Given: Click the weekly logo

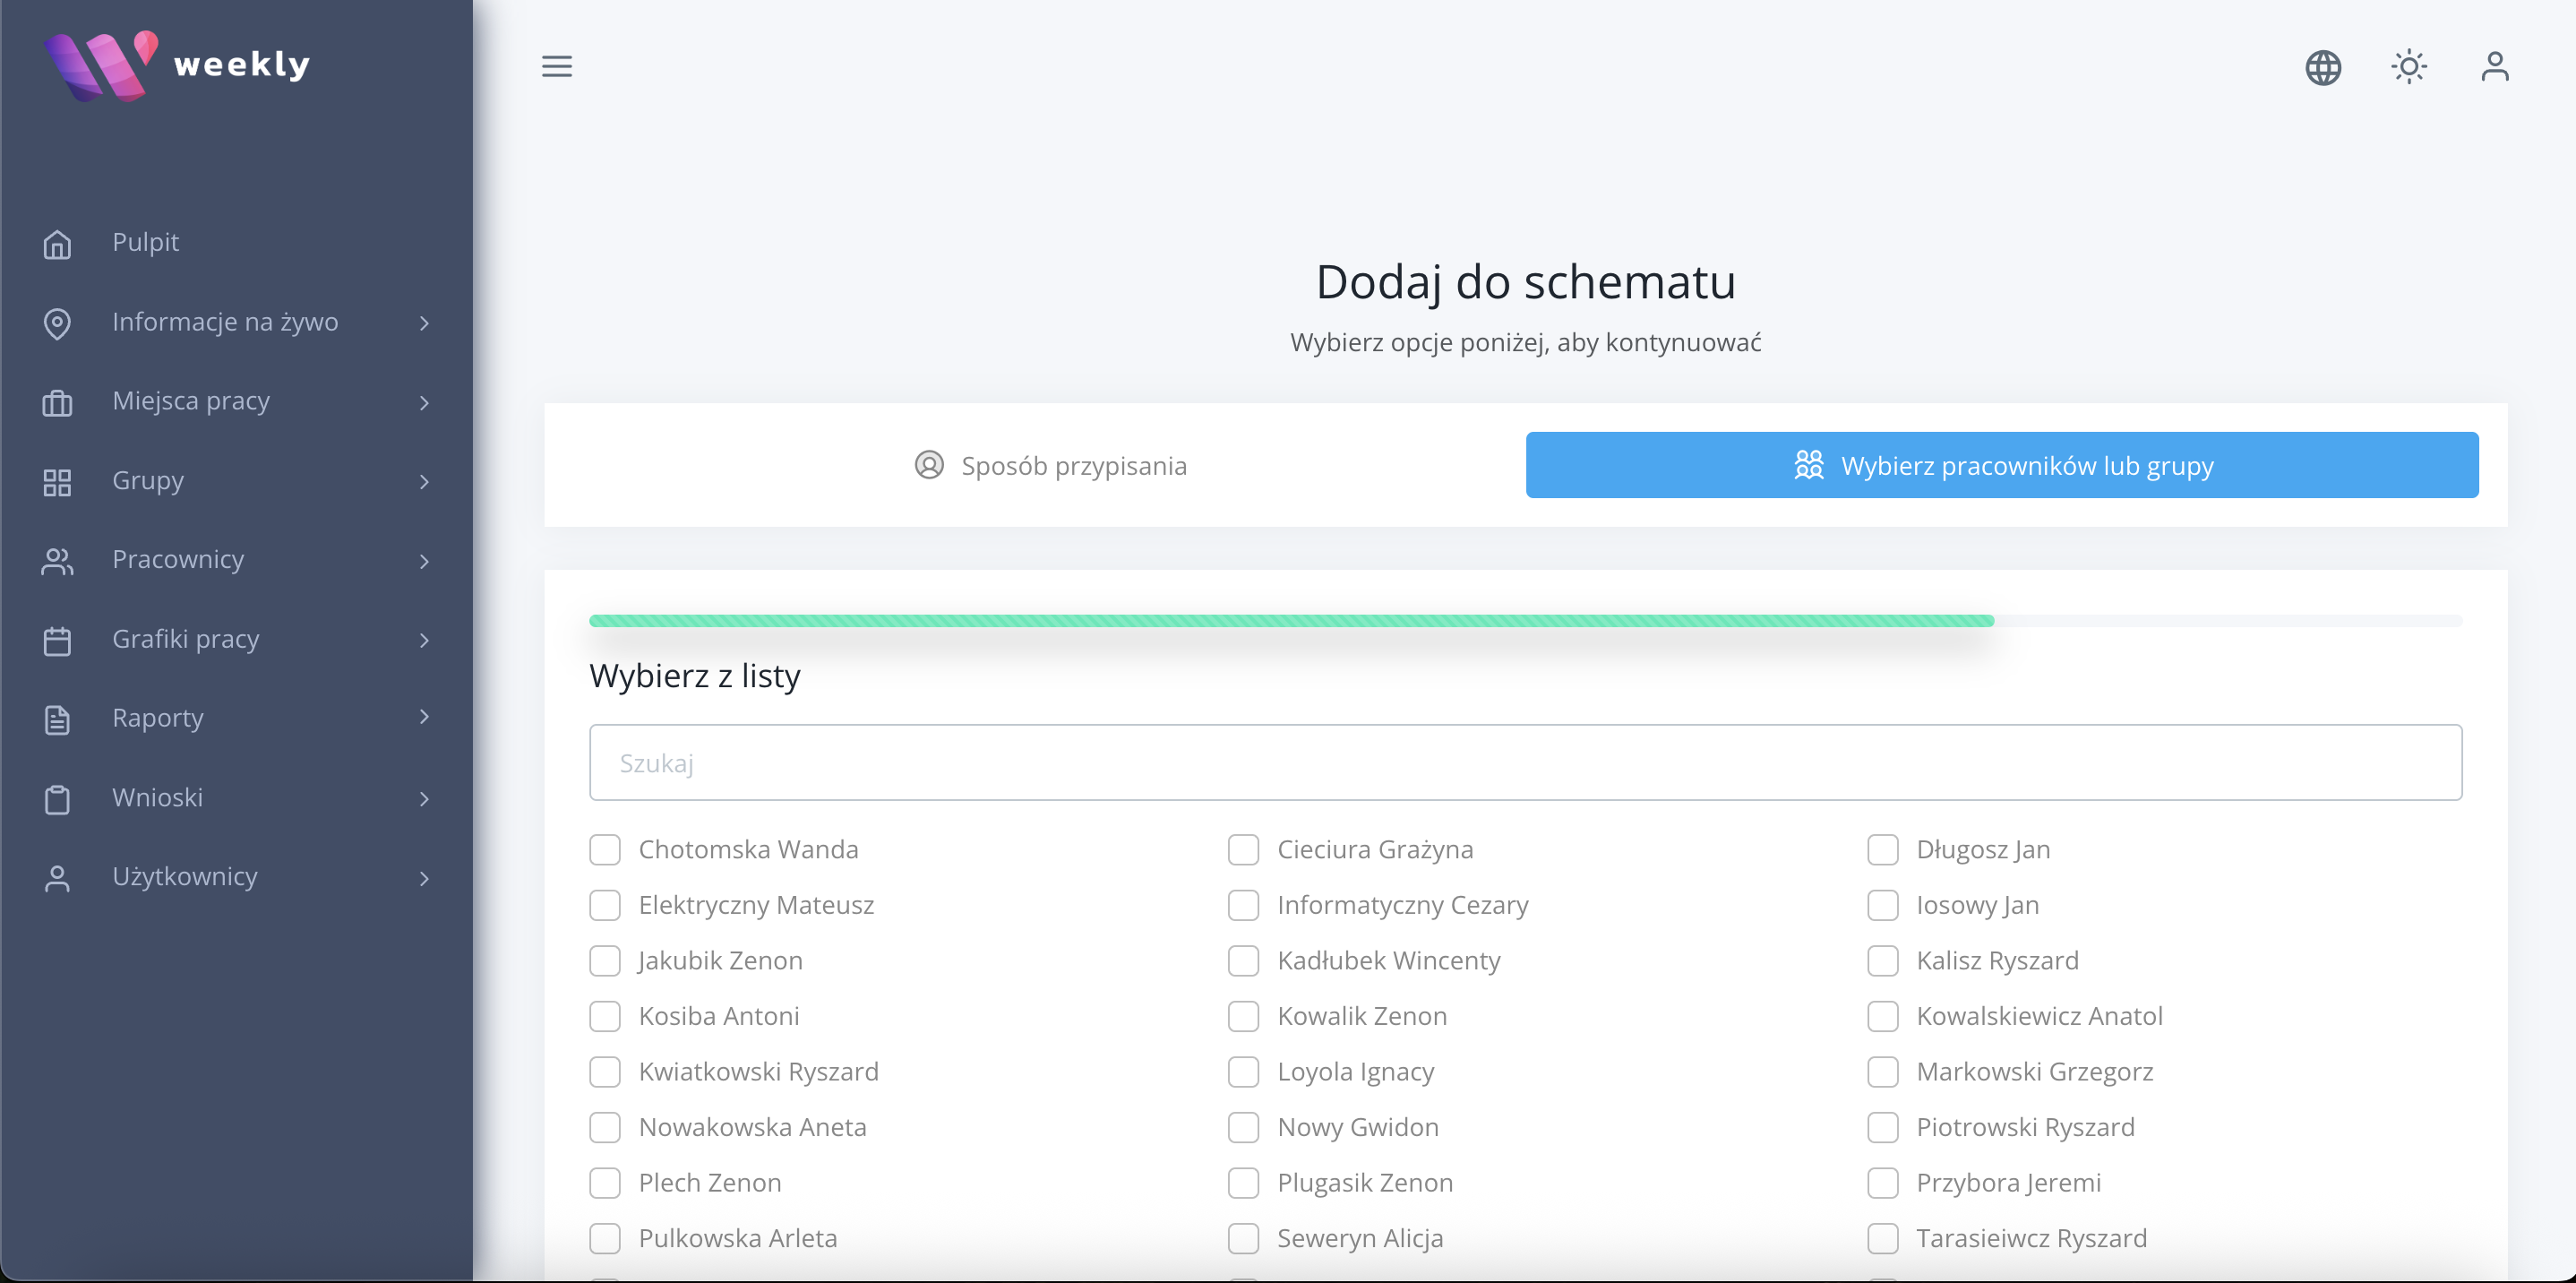Looking at the screenshot, I should pyautogui.click(x=178, y=65).
